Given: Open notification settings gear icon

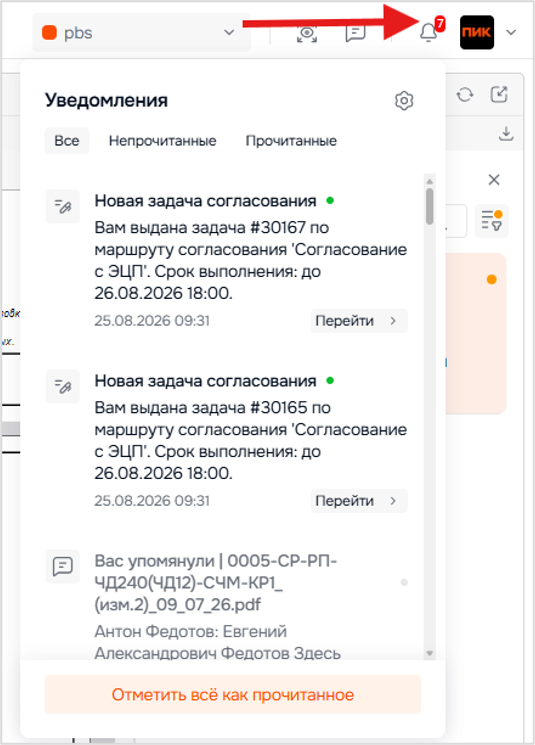Looking at the screenshot, I should click(404, 101).
